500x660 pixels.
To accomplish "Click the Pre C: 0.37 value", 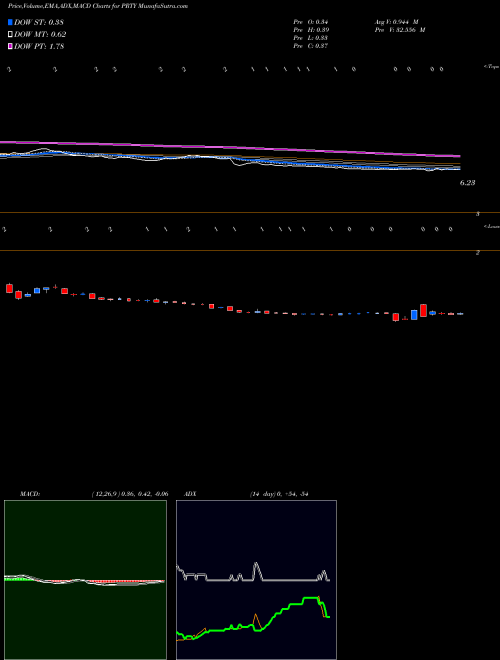I will click(x=311, y=46).
